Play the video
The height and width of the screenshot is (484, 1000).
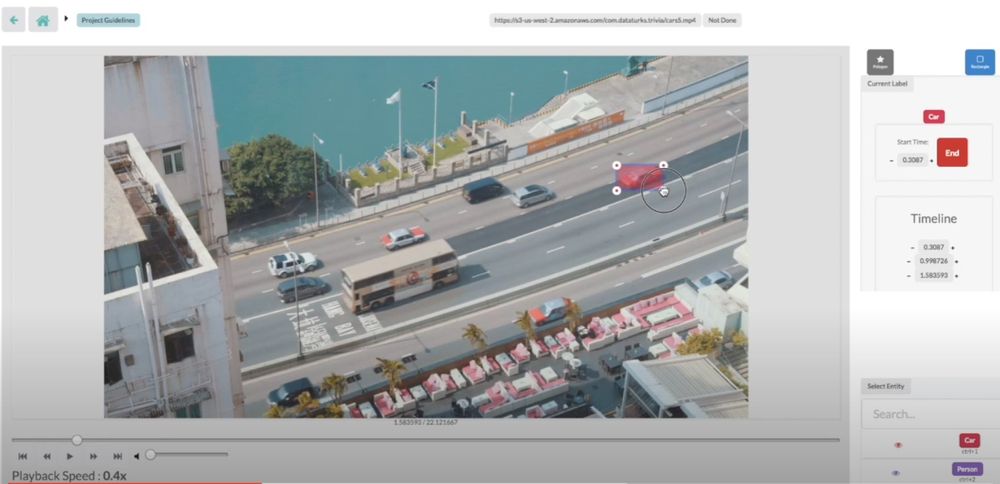point(70,456)
